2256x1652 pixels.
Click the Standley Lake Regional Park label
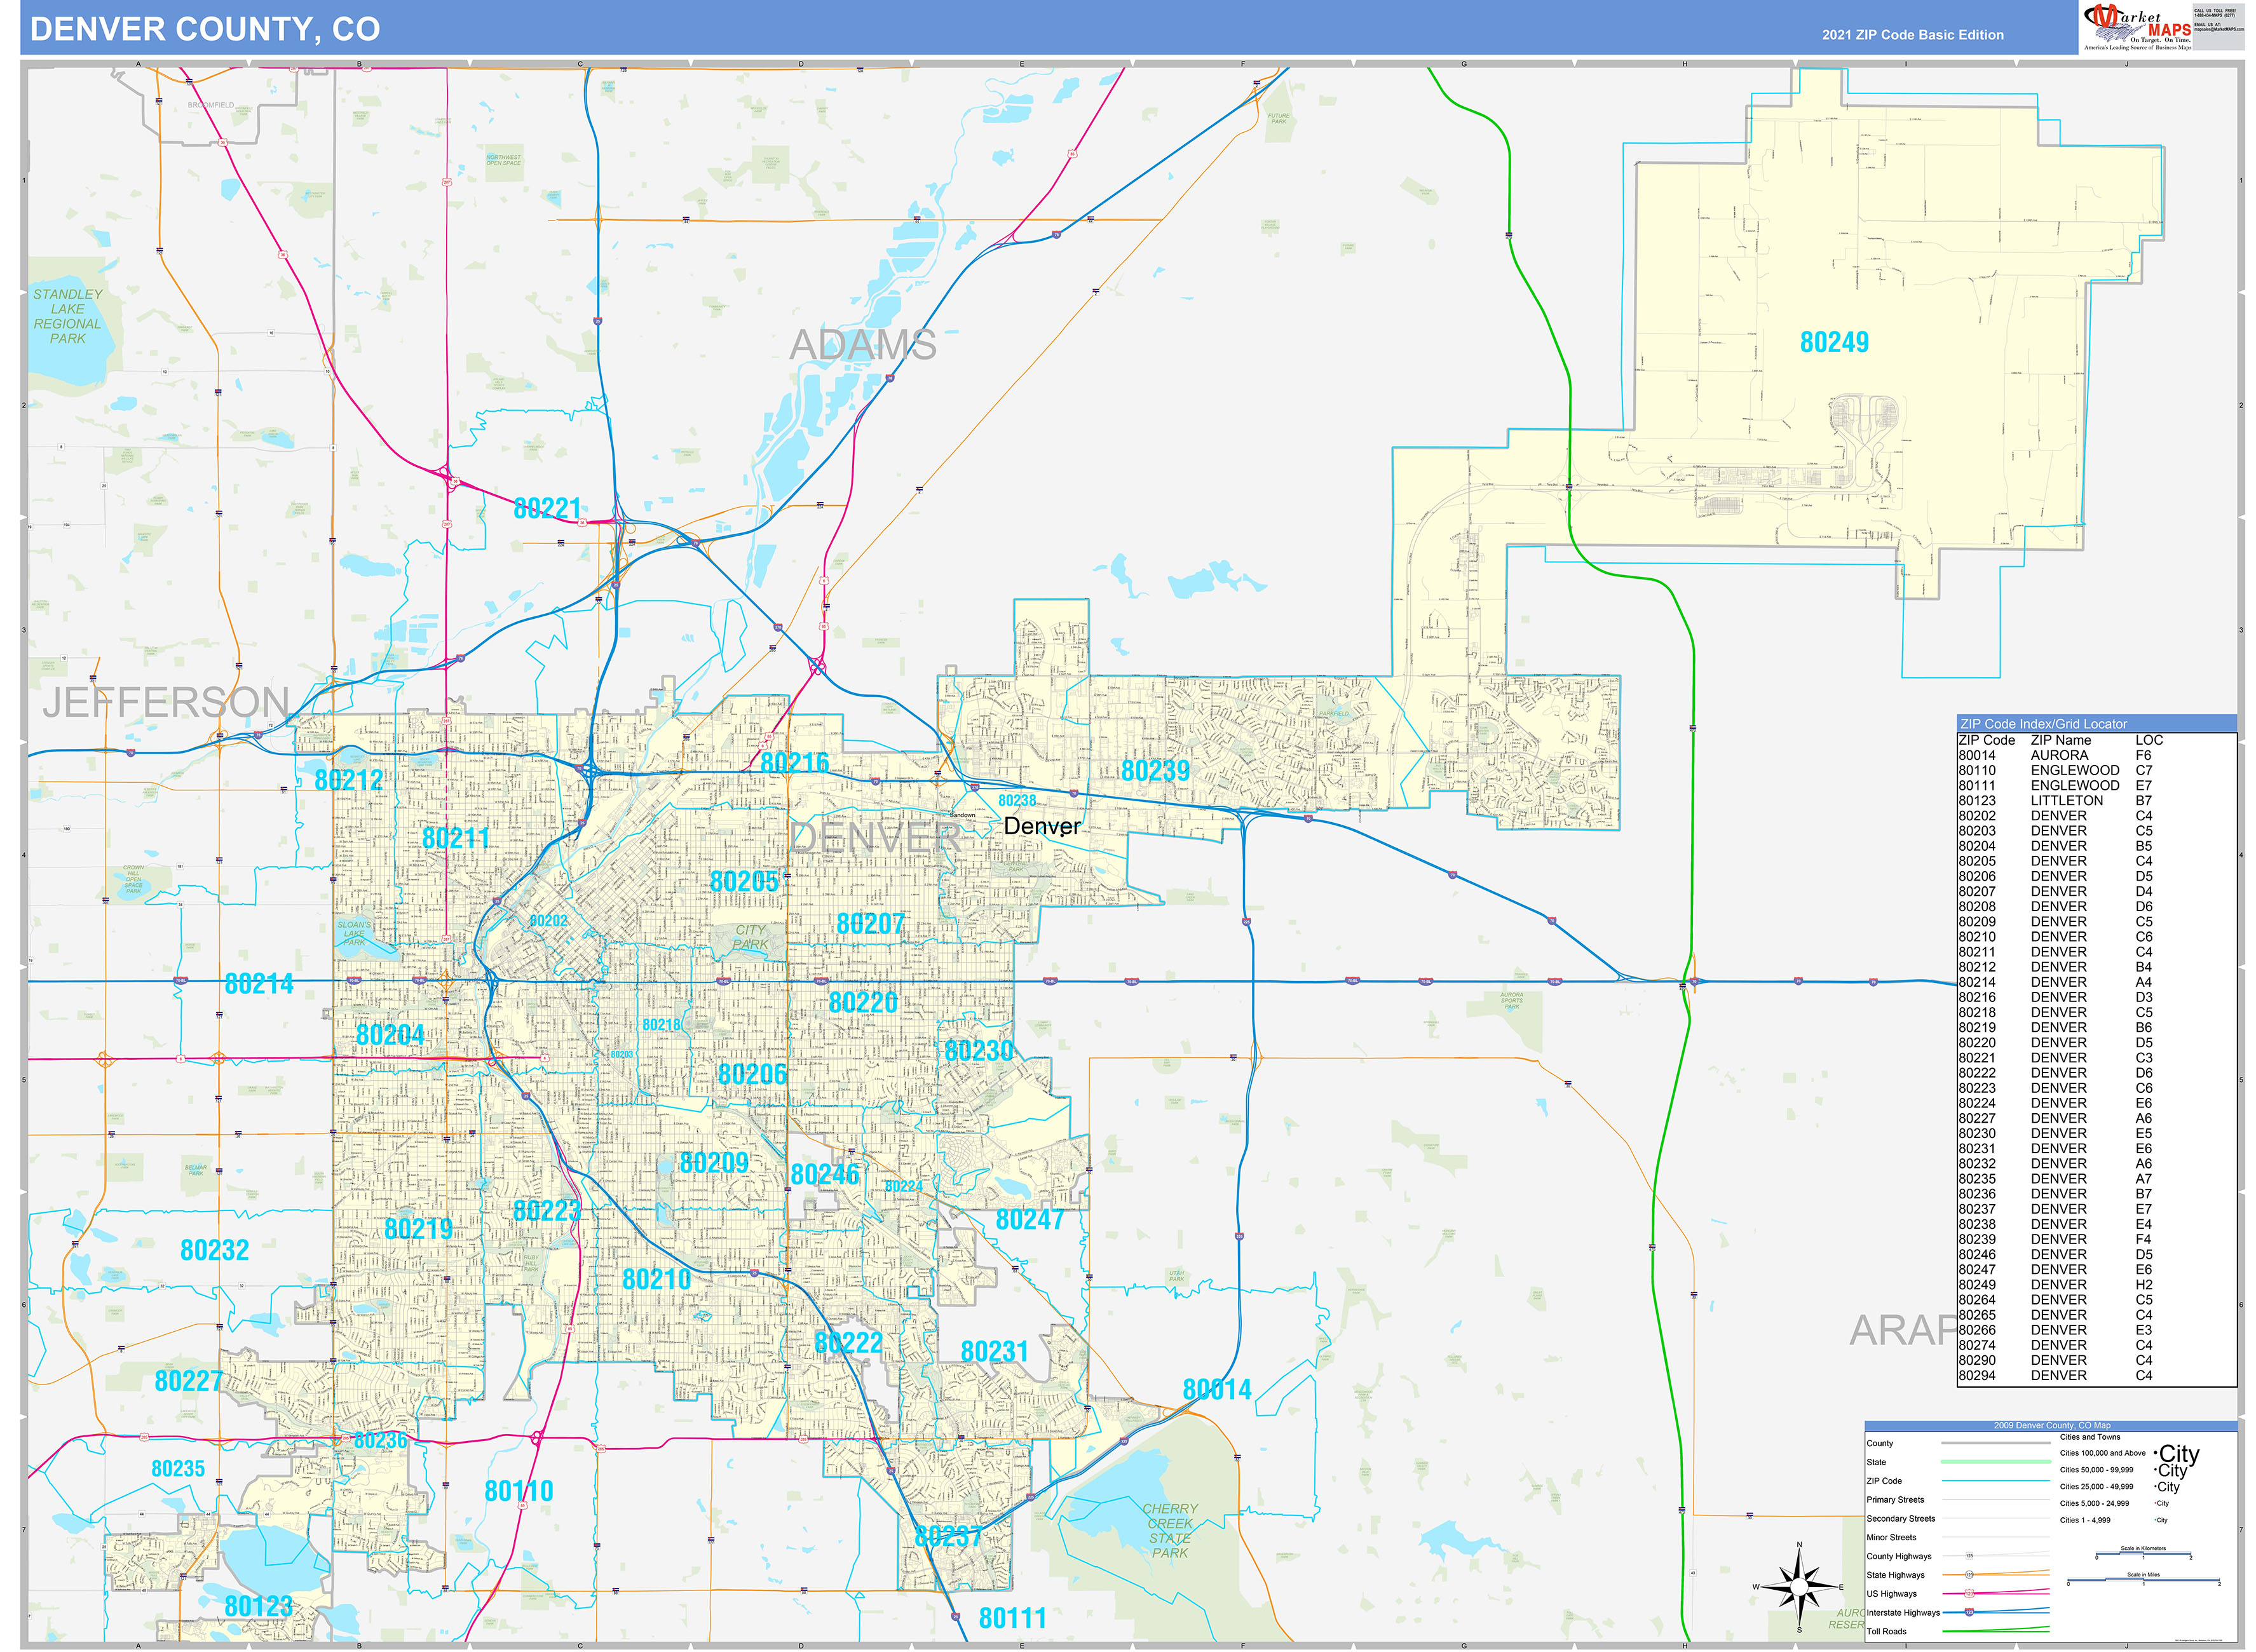pyautogui.click(x=67, y=316)
